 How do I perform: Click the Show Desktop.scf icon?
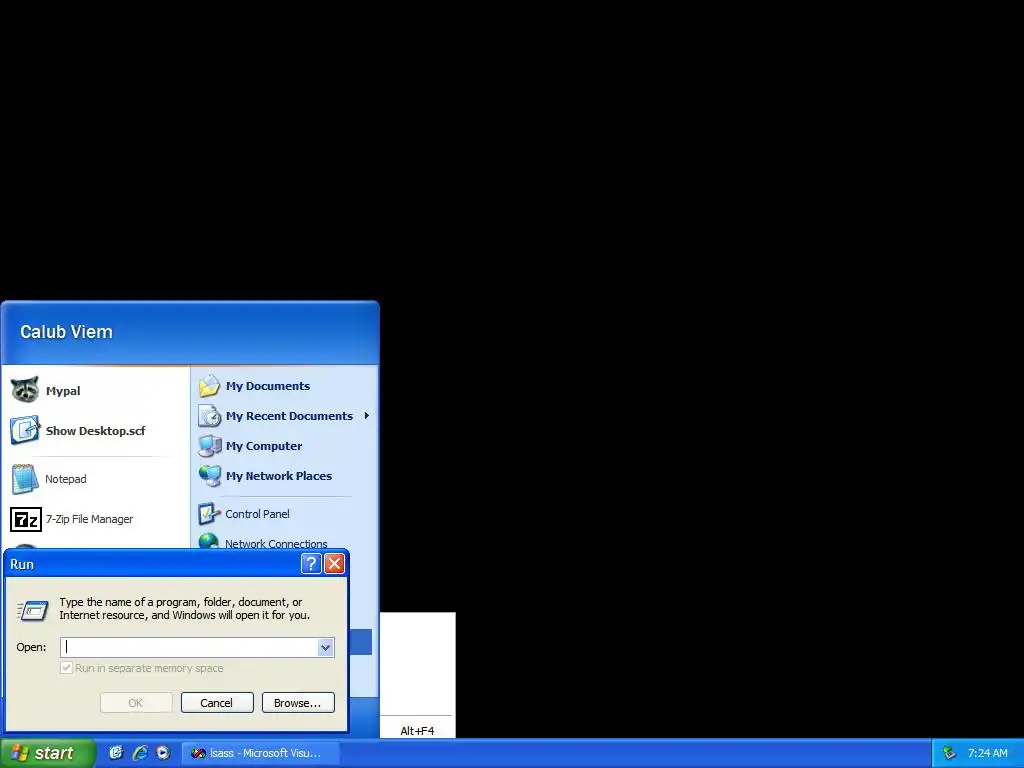25,430
